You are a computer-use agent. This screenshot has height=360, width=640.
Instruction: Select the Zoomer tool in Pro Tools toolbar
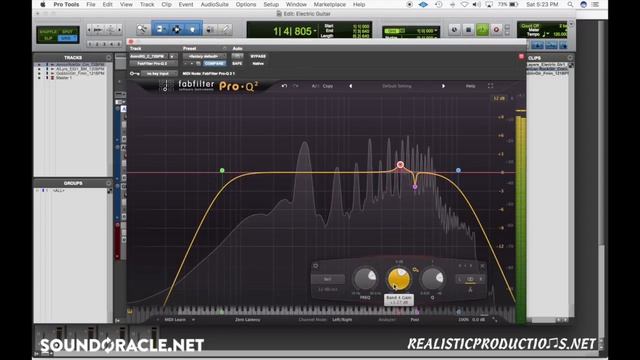(142, 29)
